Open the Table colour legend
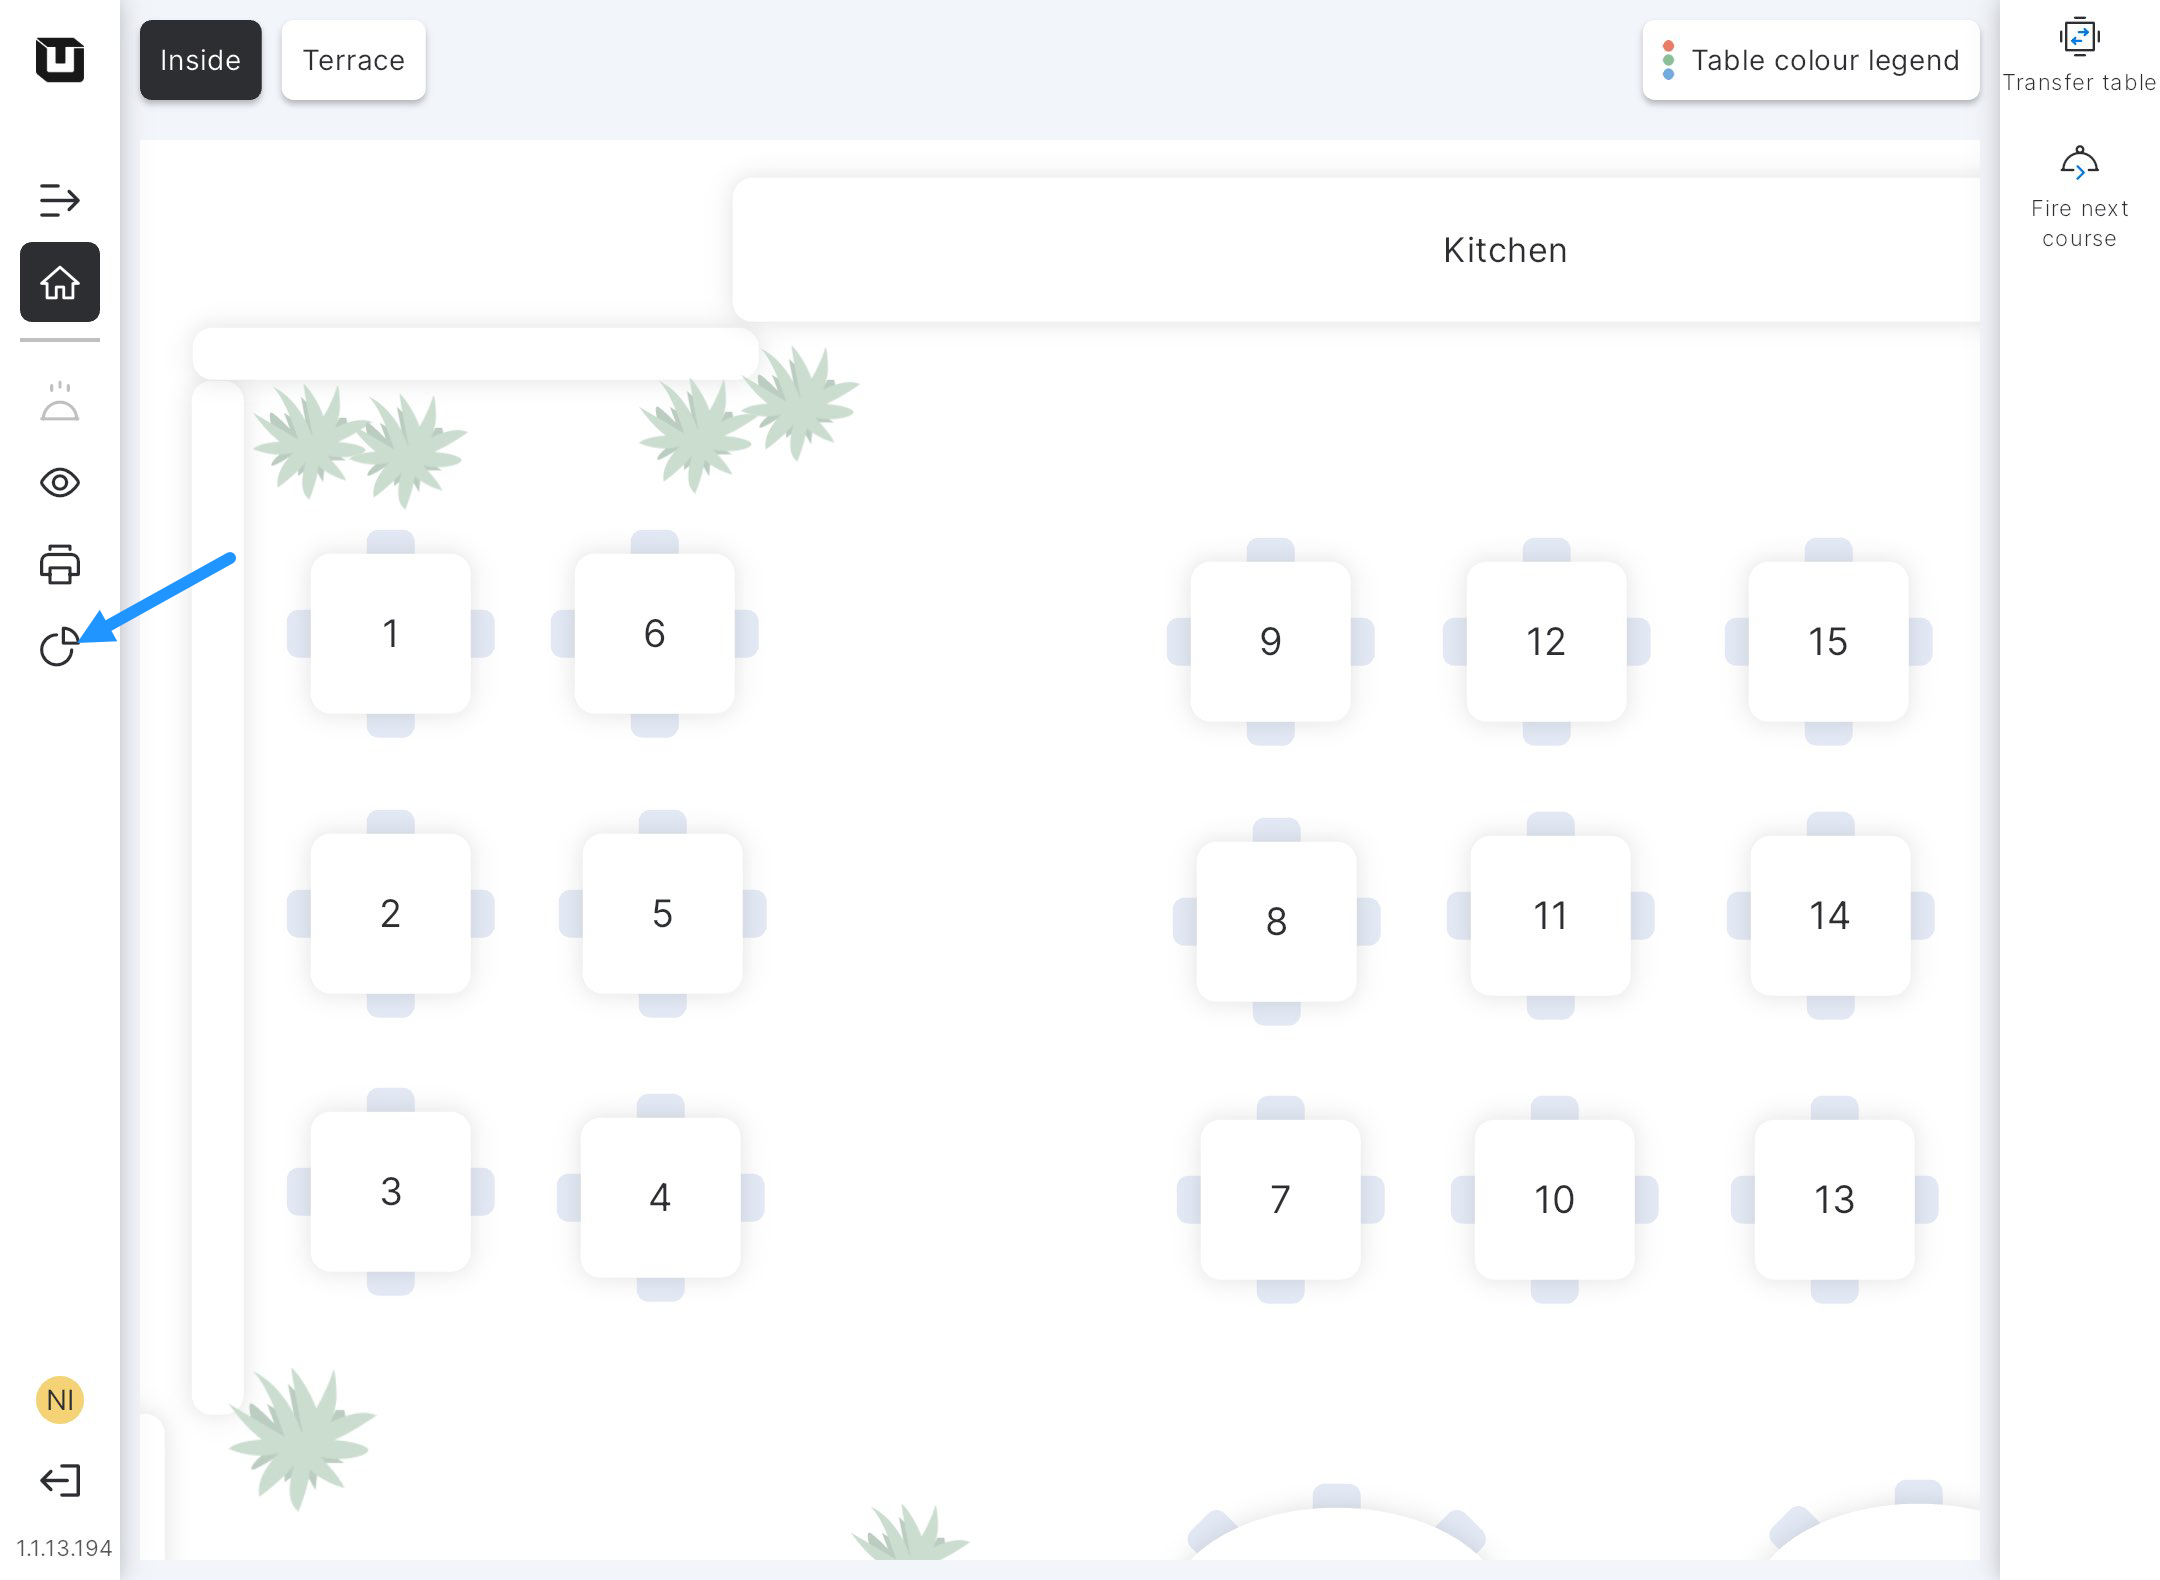Image resolution: width=2160 pixels, height=1580 pixels. [1810, 60]
